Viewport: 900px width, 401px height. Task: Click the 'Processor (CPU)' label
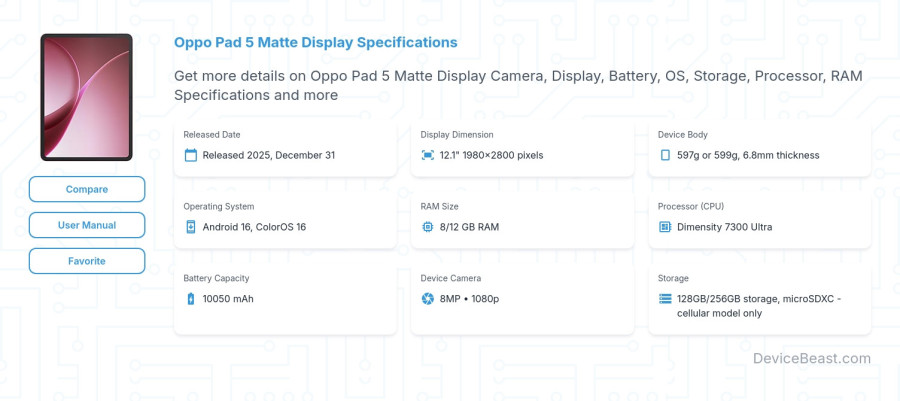tap(691, 207)
